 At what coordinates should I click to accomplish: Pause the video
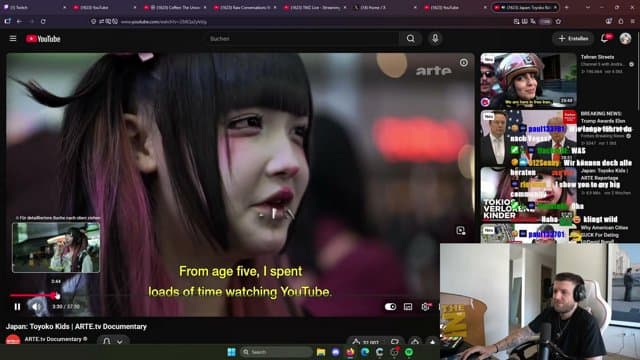[17, 307]
